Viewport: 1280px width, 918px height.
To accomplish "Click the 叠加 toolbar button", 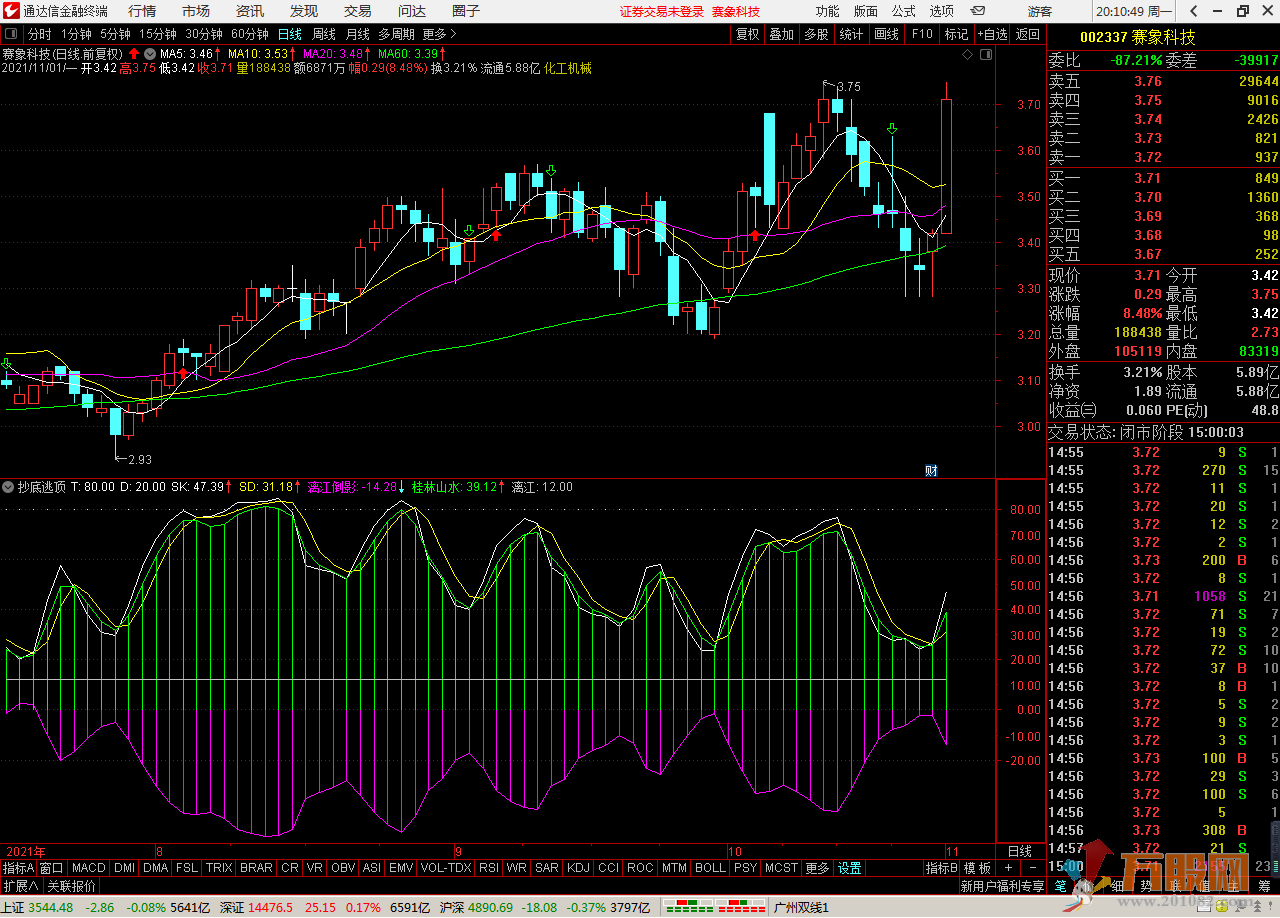I will pos(781,34).
